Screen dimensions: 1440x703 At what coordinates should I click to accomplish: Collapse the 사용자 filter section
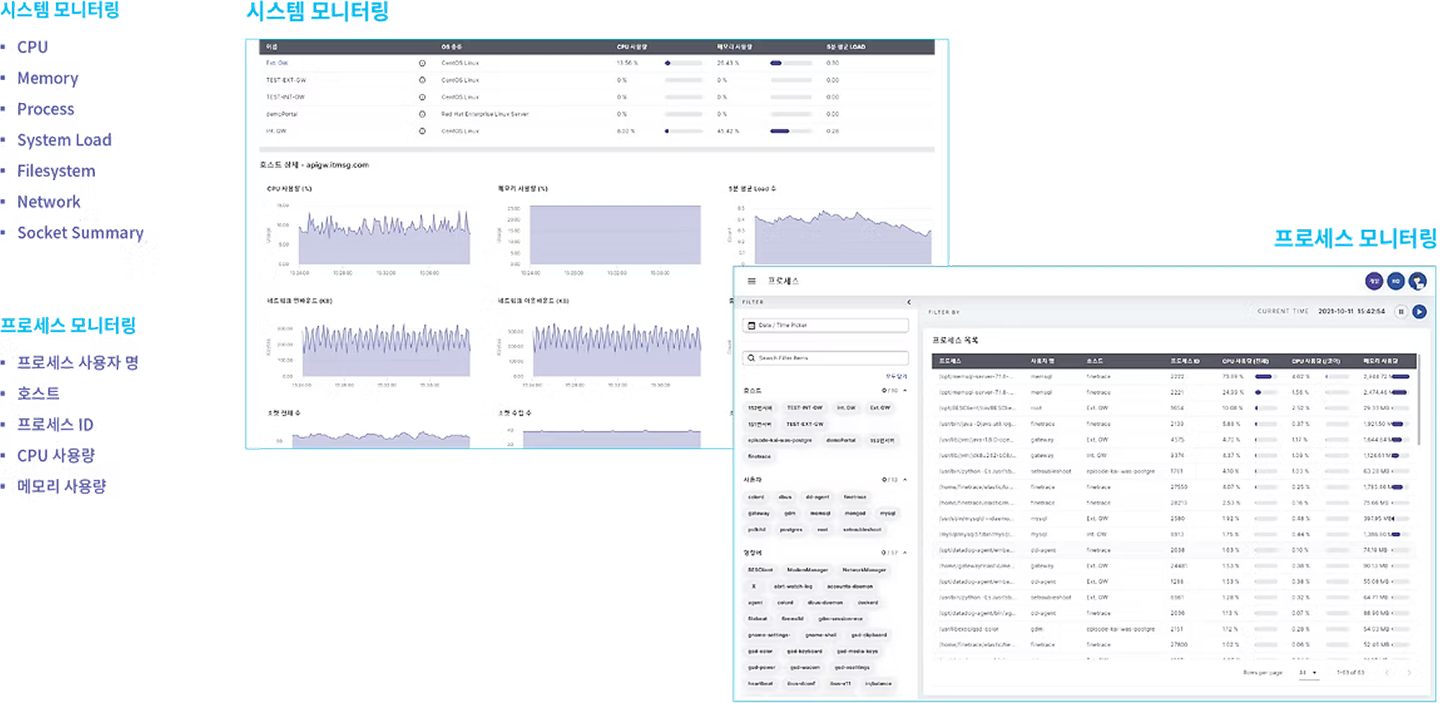click(905, 479)
